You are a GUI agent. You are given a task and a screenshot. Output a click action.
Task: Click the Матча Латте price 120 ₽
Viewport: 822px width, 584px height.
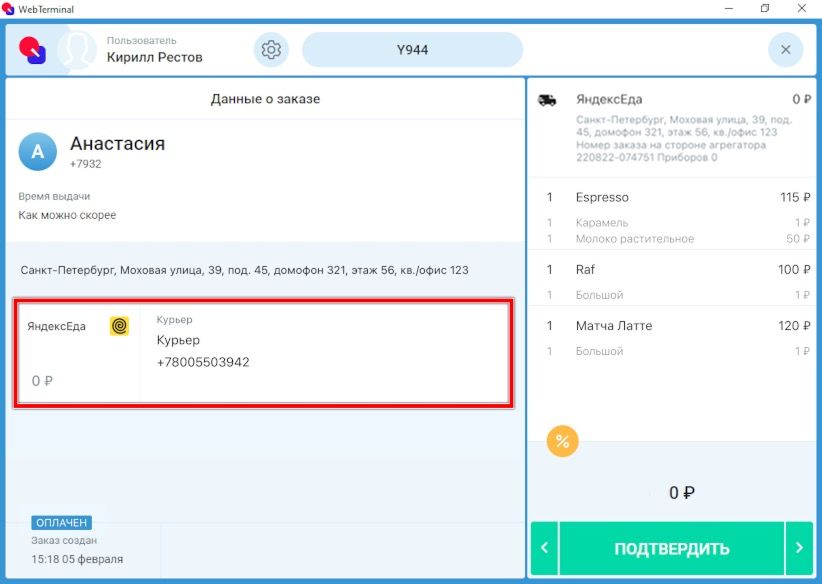click(x=794, y=326)
